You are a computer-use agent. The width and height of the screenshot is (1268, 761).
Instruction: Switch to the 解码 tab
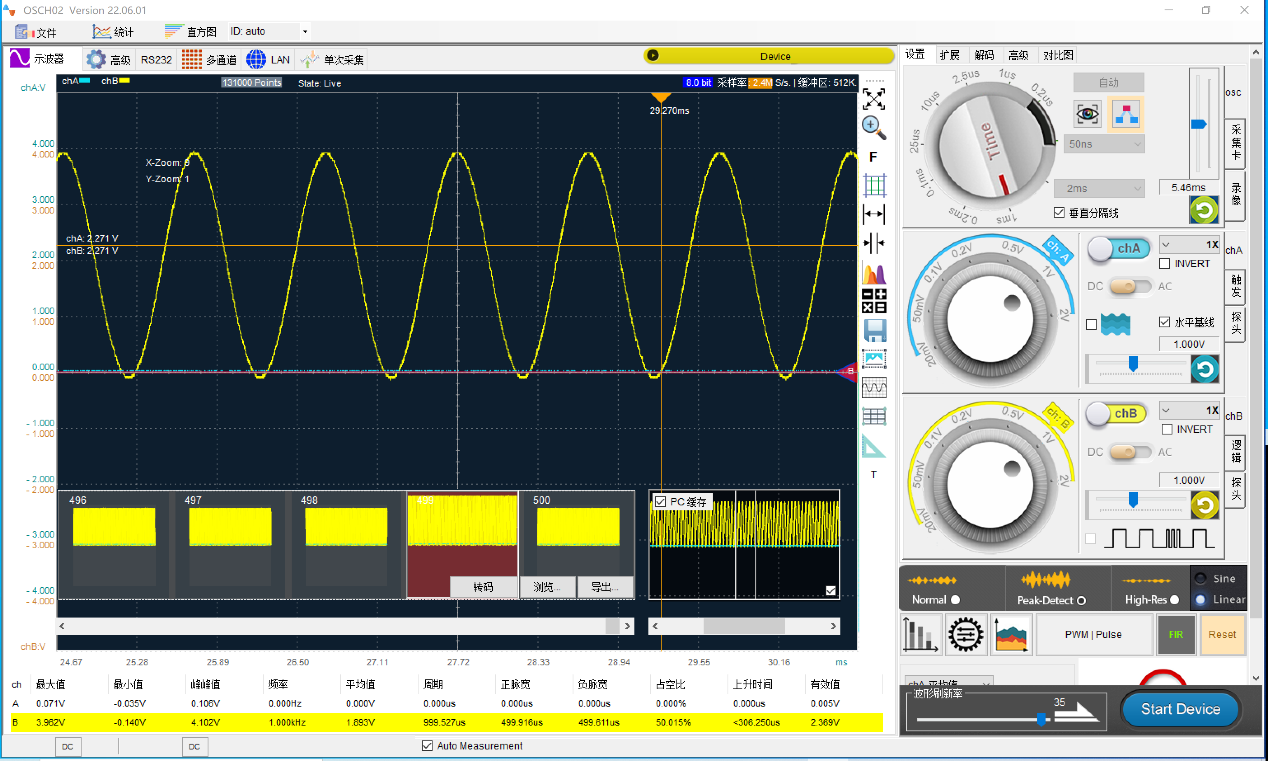pyautogui.click(x=984, y=55)
